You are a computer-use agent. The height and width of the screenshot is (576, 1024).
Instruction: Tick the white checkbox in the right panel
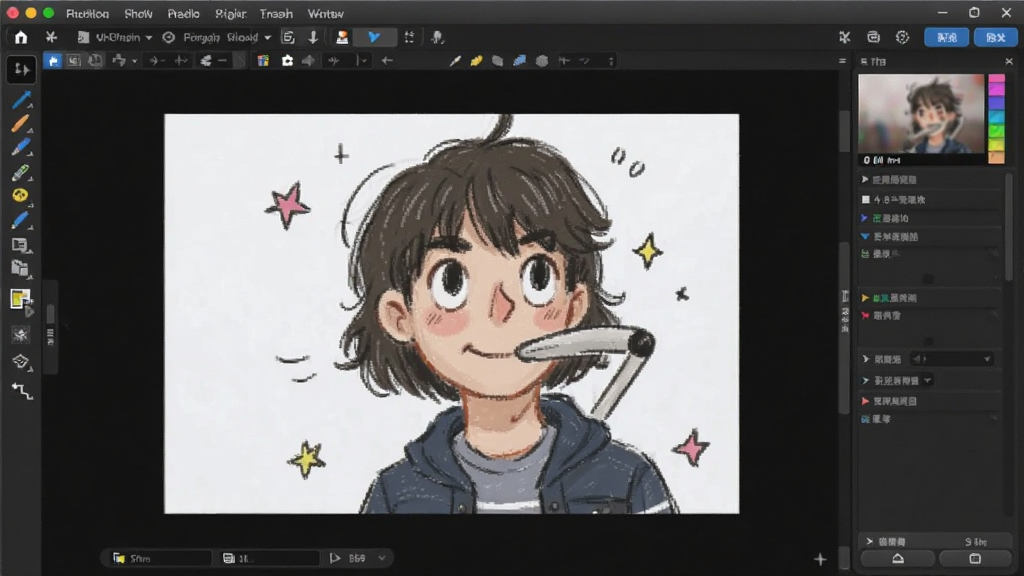point(865,199)
